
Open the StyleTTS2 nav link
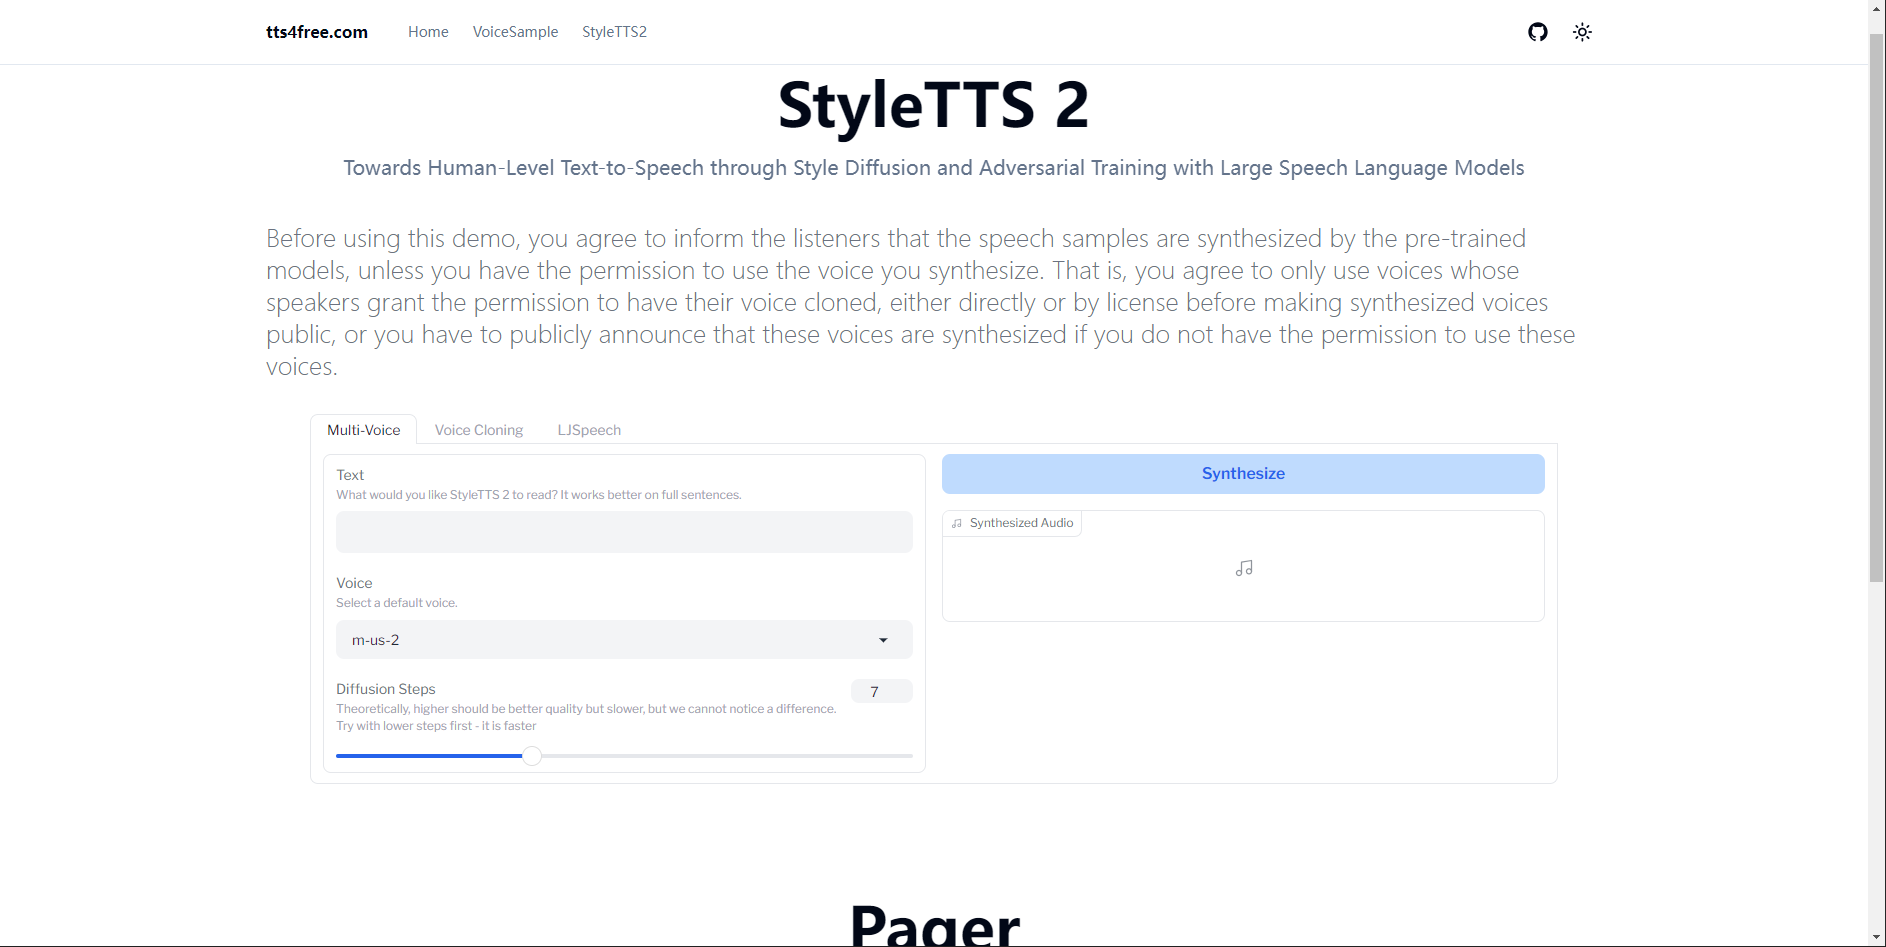[614, 32]
